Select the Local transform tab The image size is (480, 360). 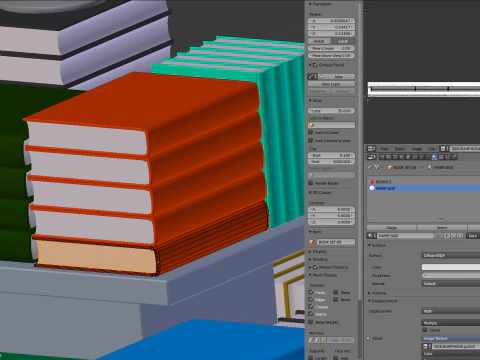click(x=343, y=41)
